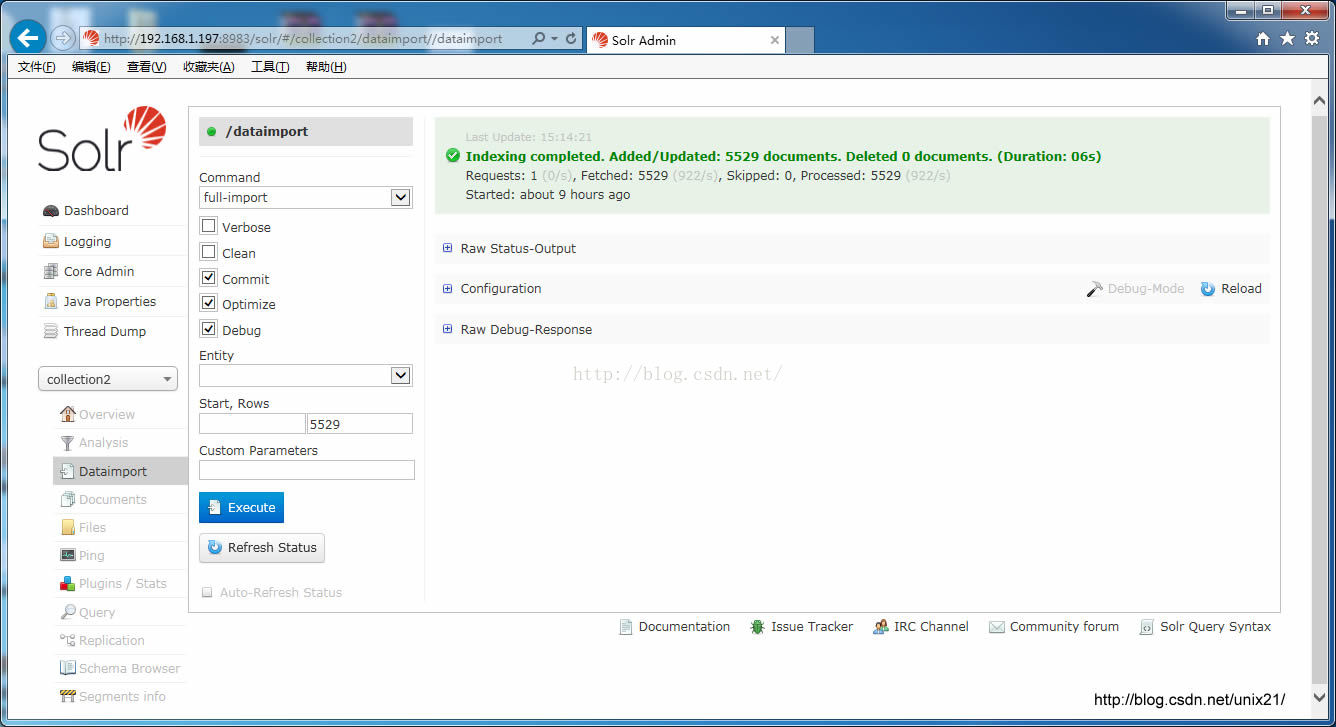The image size is (1336, 727).
Task: Click the Custom Parameters input field
Action: [306, 470]
